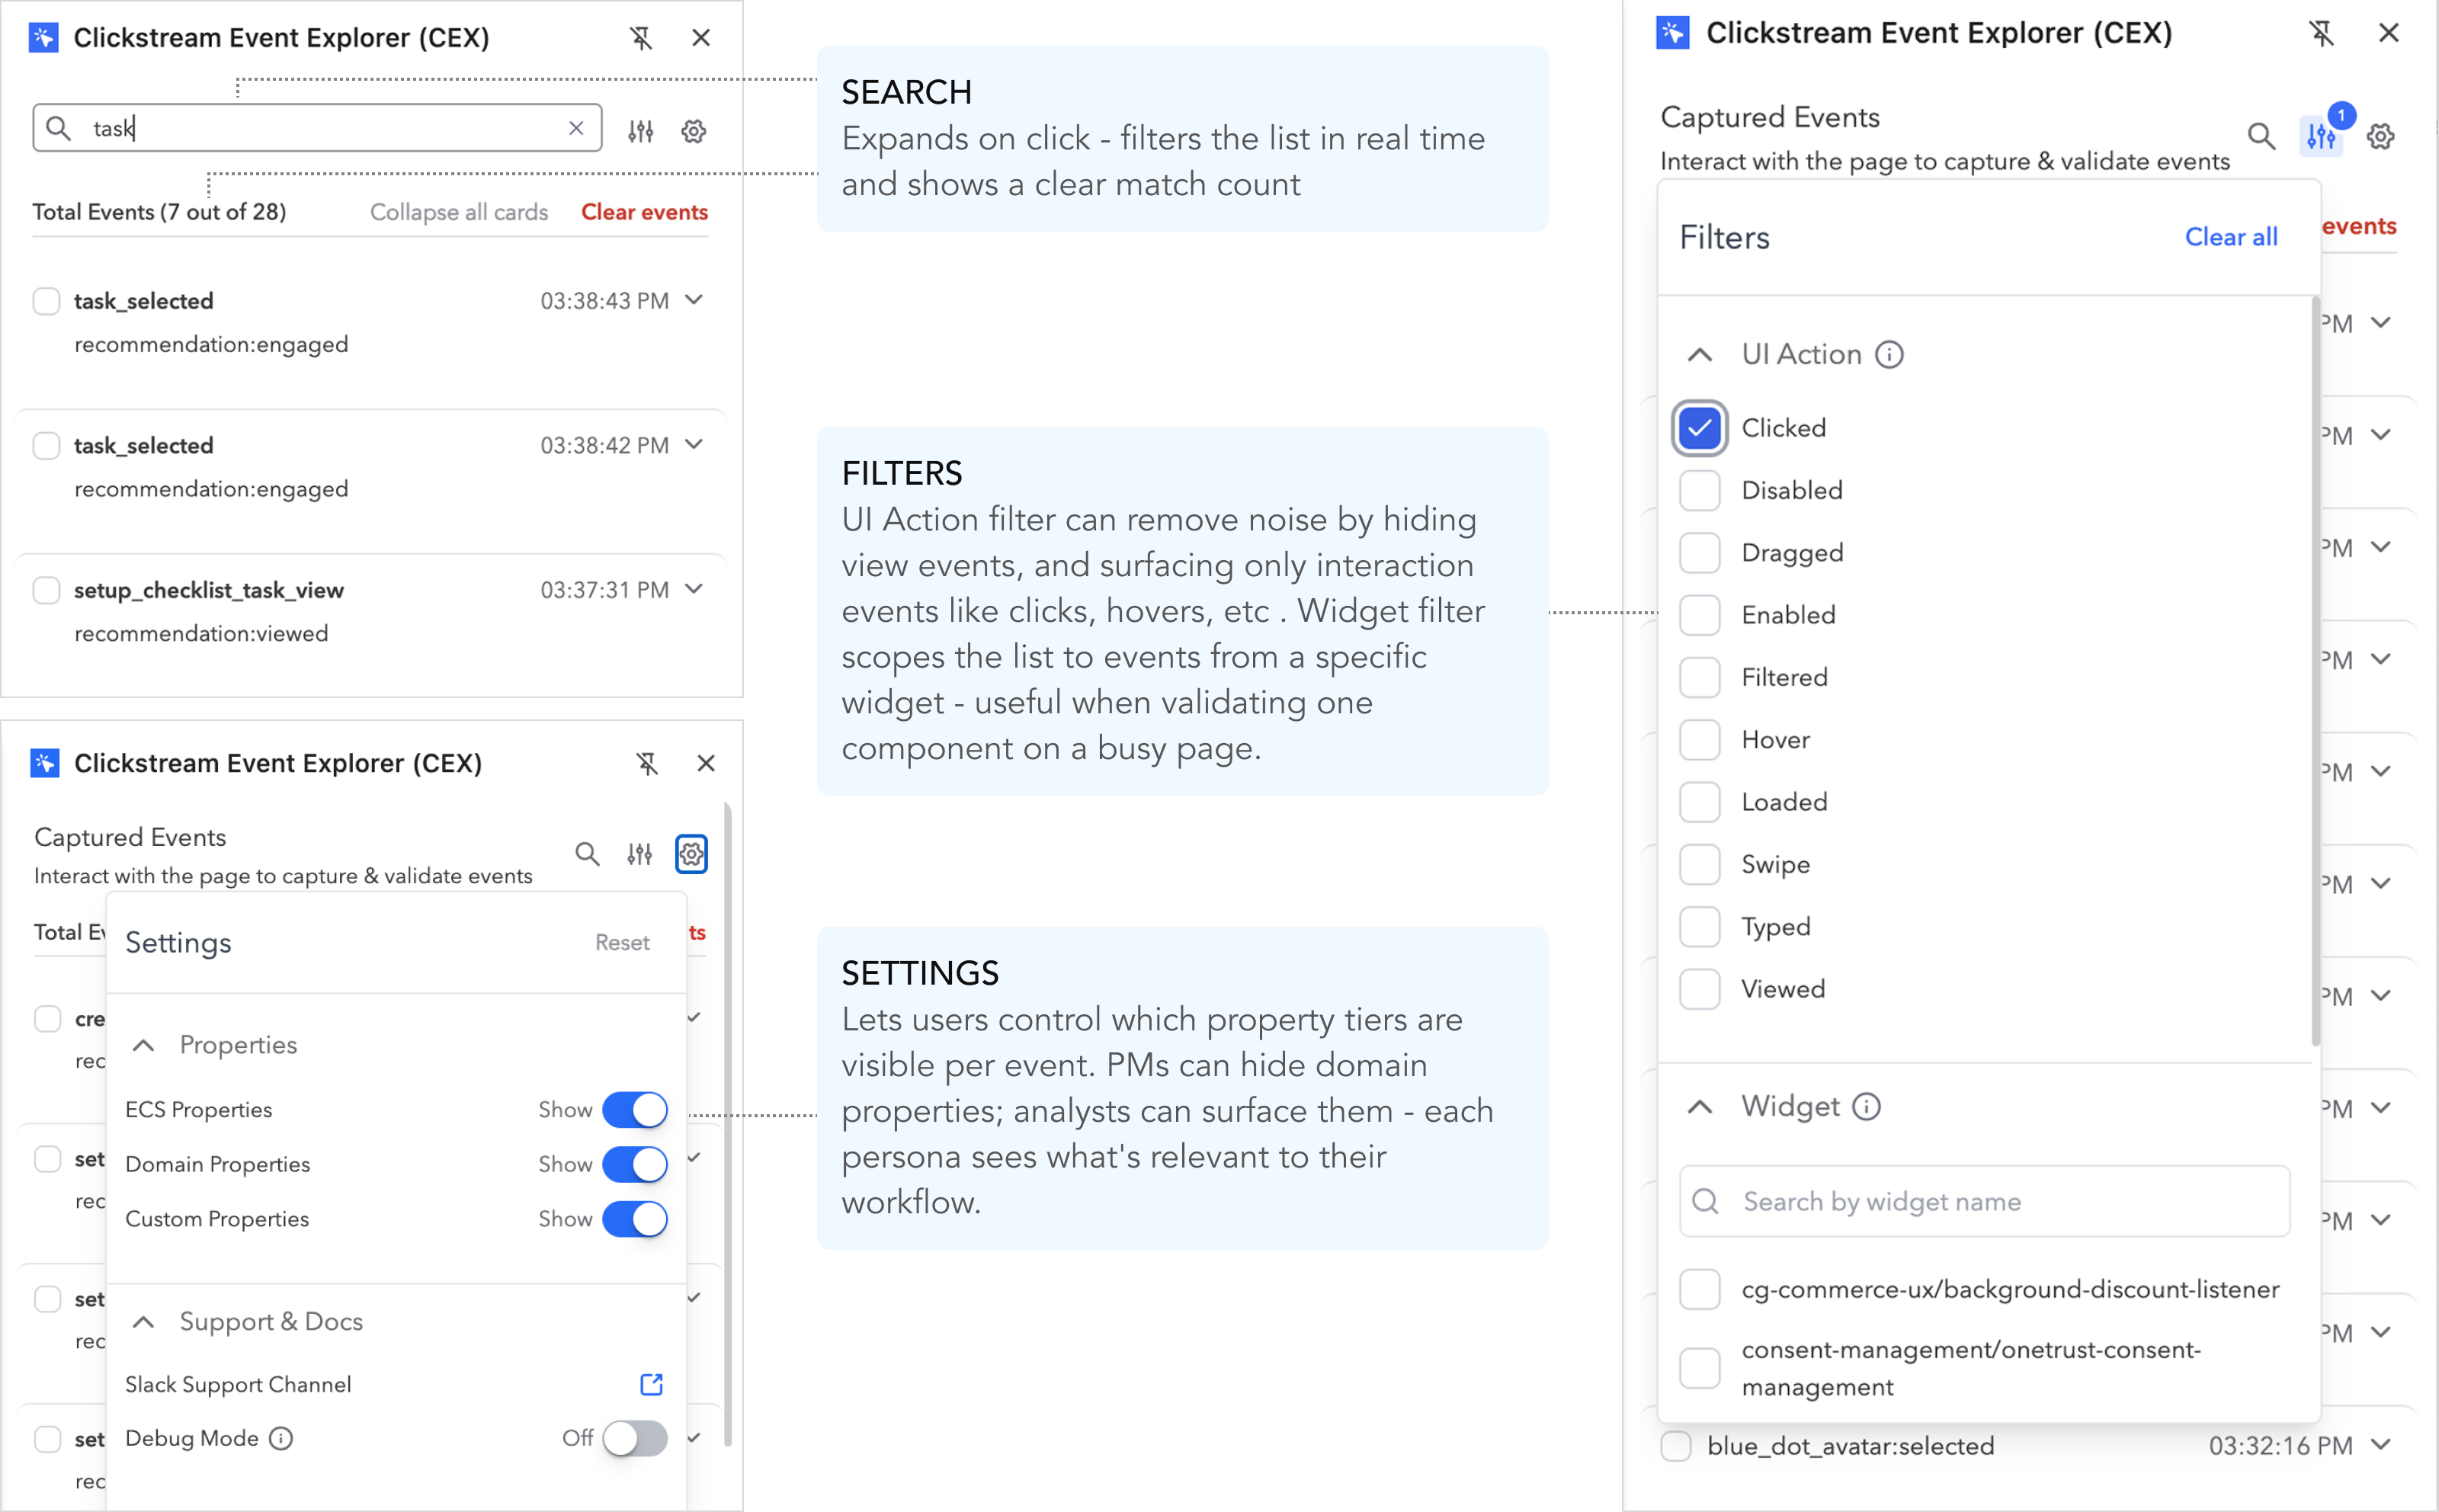Viewport: 2439px width, 1512px height.
Task: Click 'Clear events' in top-left panel
Action: coord(644,212)
